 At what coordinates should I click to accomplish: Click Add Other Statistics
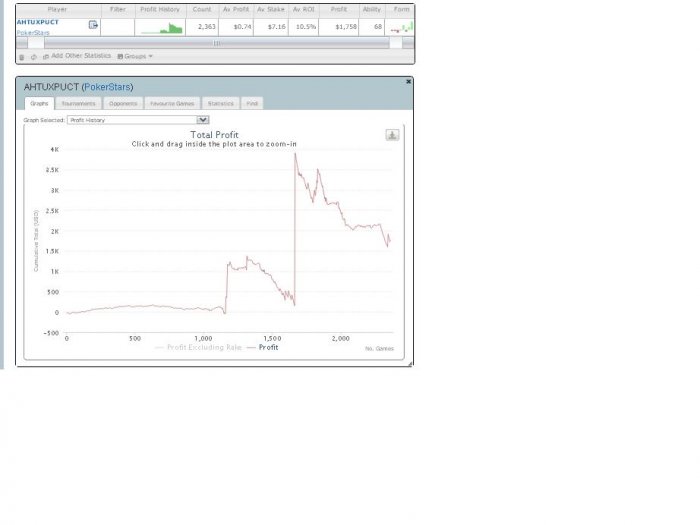[77, 56]
